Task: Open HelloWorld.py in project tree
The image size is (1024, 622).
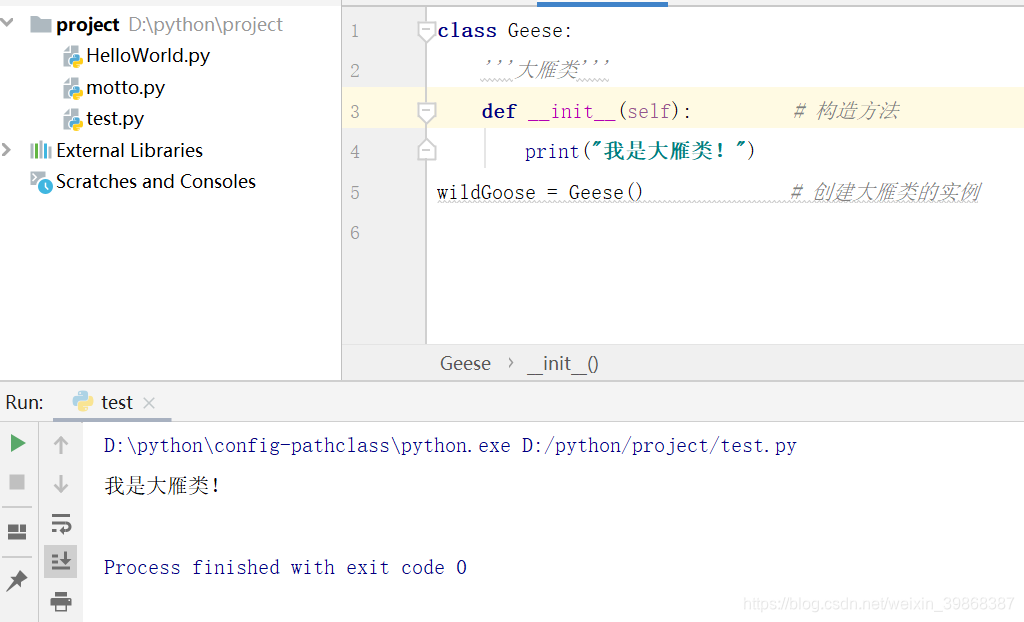Action: pyautogui.click(x=148, y=56)
